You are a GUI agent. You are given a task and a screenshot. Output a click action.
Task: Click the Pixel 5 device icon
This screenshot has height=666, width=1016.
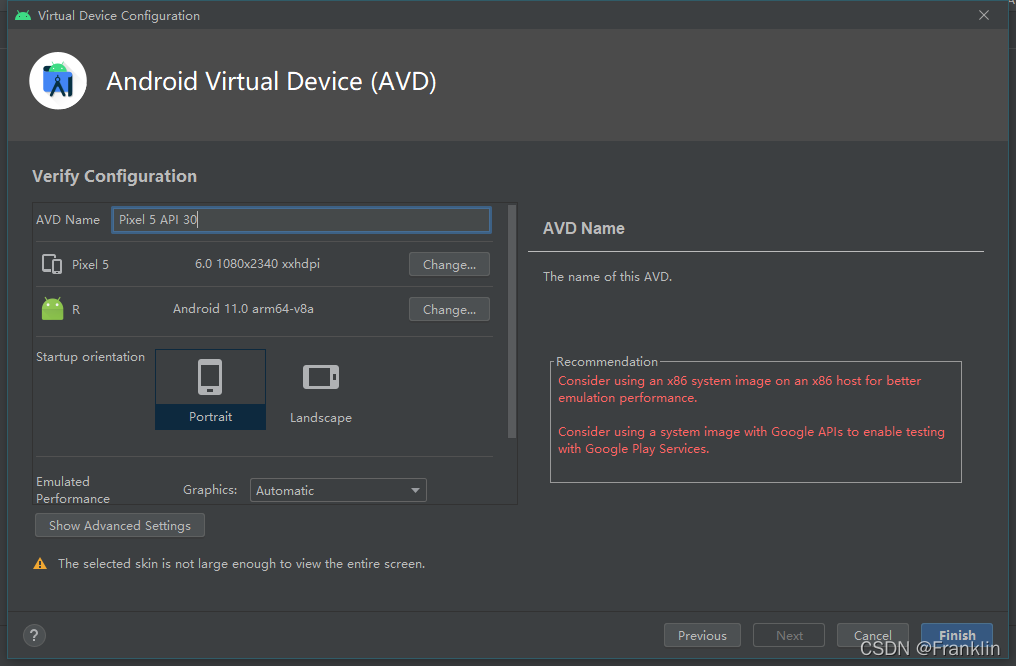pyautogui.click(x=52, y=264)
